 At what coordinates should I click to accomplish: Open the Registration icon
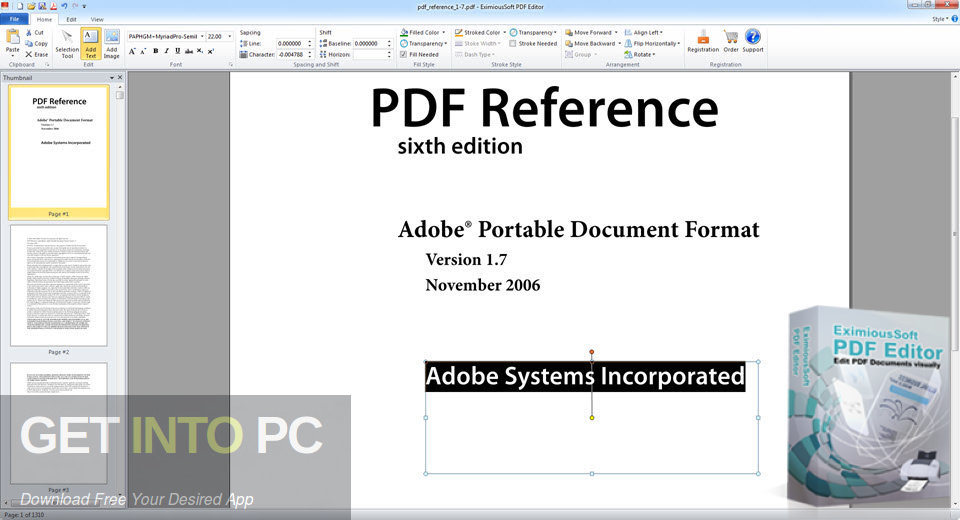click(x=703, y=41)
